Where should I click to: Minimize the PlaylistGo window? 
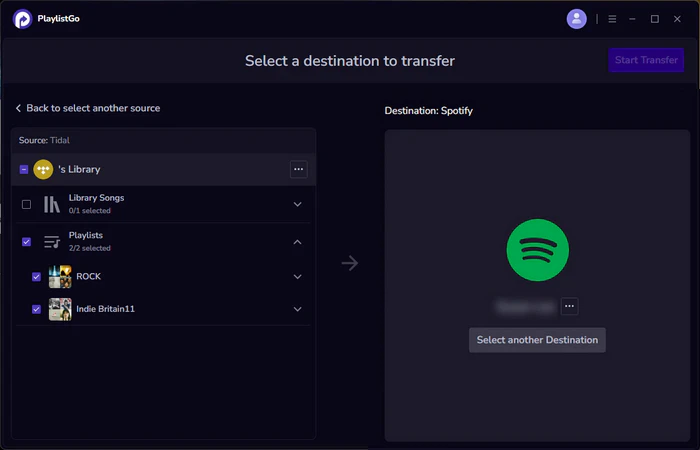click(x=632, y=19)
